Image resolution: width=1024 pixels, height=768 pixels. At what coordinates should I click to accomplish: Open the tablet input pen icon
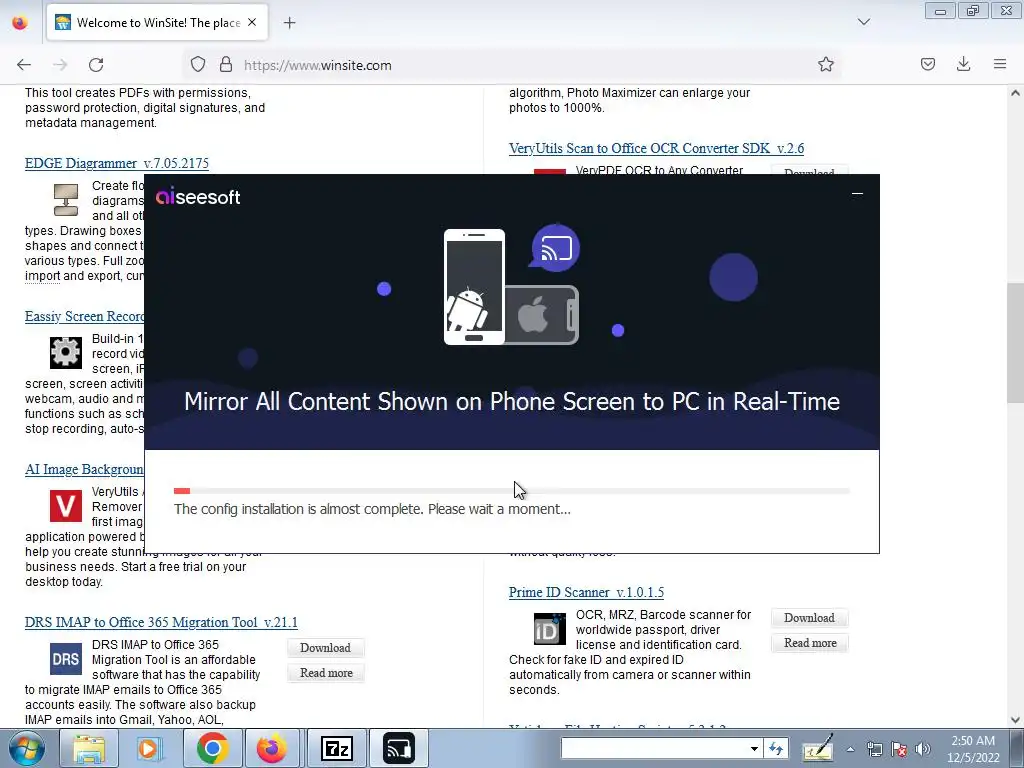pyautogui.click(x=818, y=748)
